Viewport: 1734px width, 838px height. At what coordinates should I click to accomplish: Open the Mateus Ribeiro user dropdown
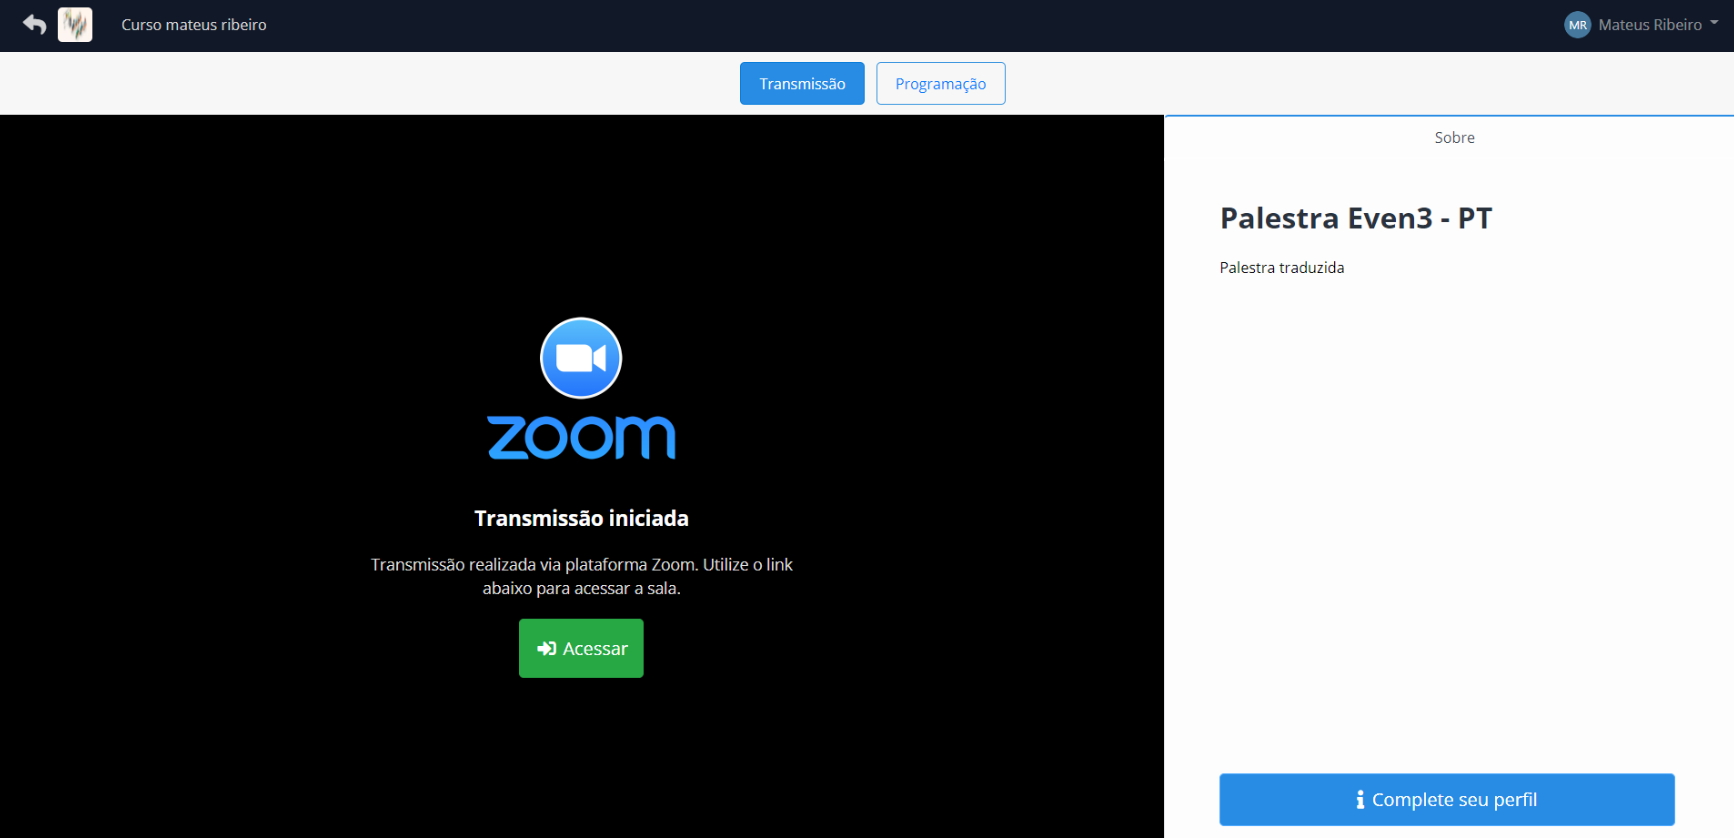[1657, 25]
